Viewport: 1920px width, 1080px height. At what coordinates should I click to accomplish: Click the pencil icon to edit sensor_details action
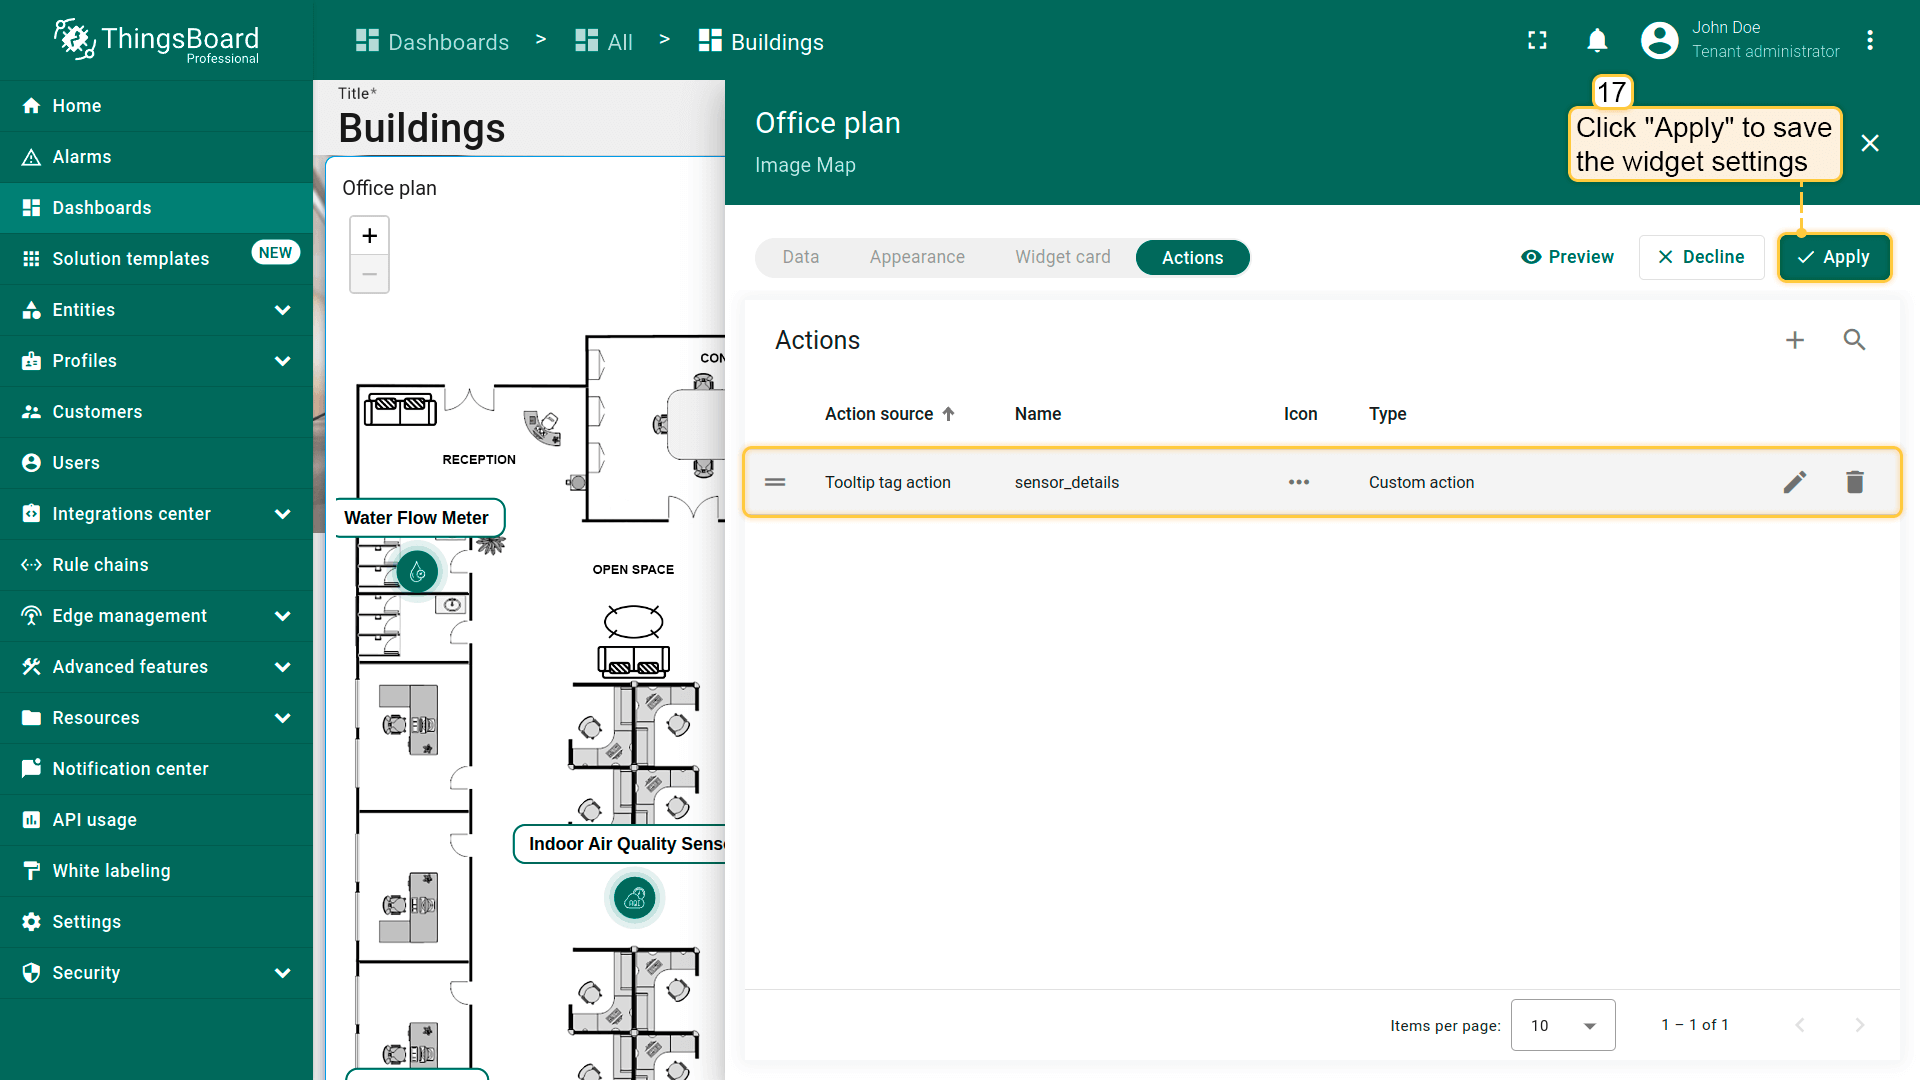pos(1795,482)
